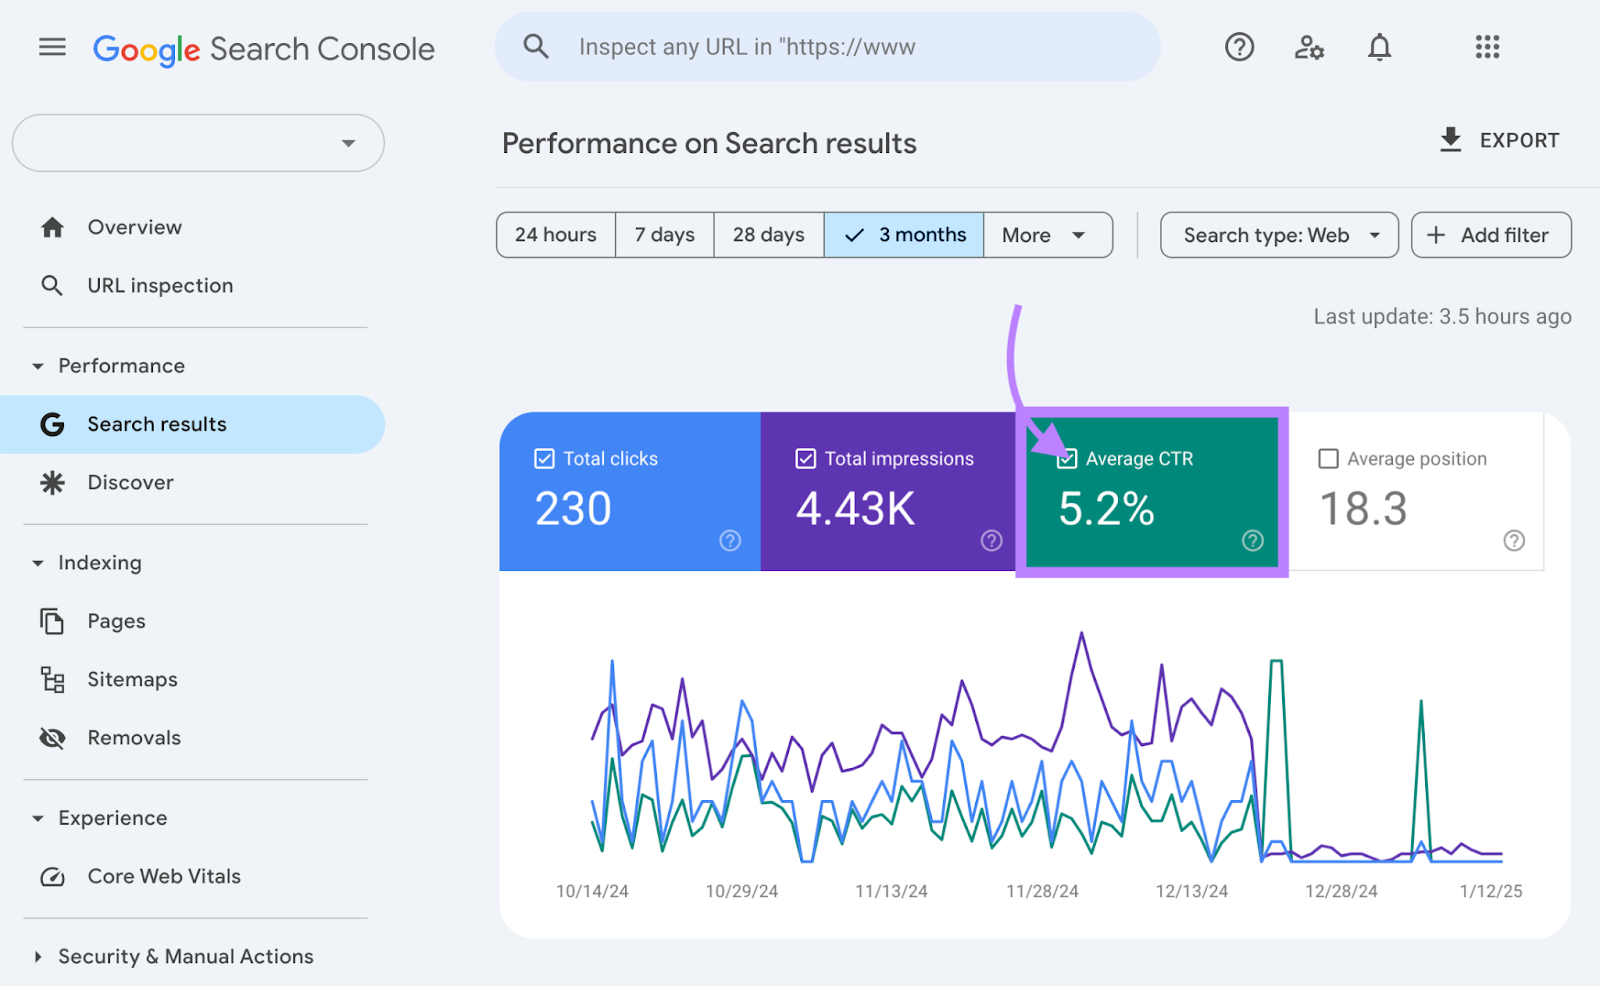Go to Core Web Vitals report
Screen dimensions: 1600x986
[x=164, y=876]
